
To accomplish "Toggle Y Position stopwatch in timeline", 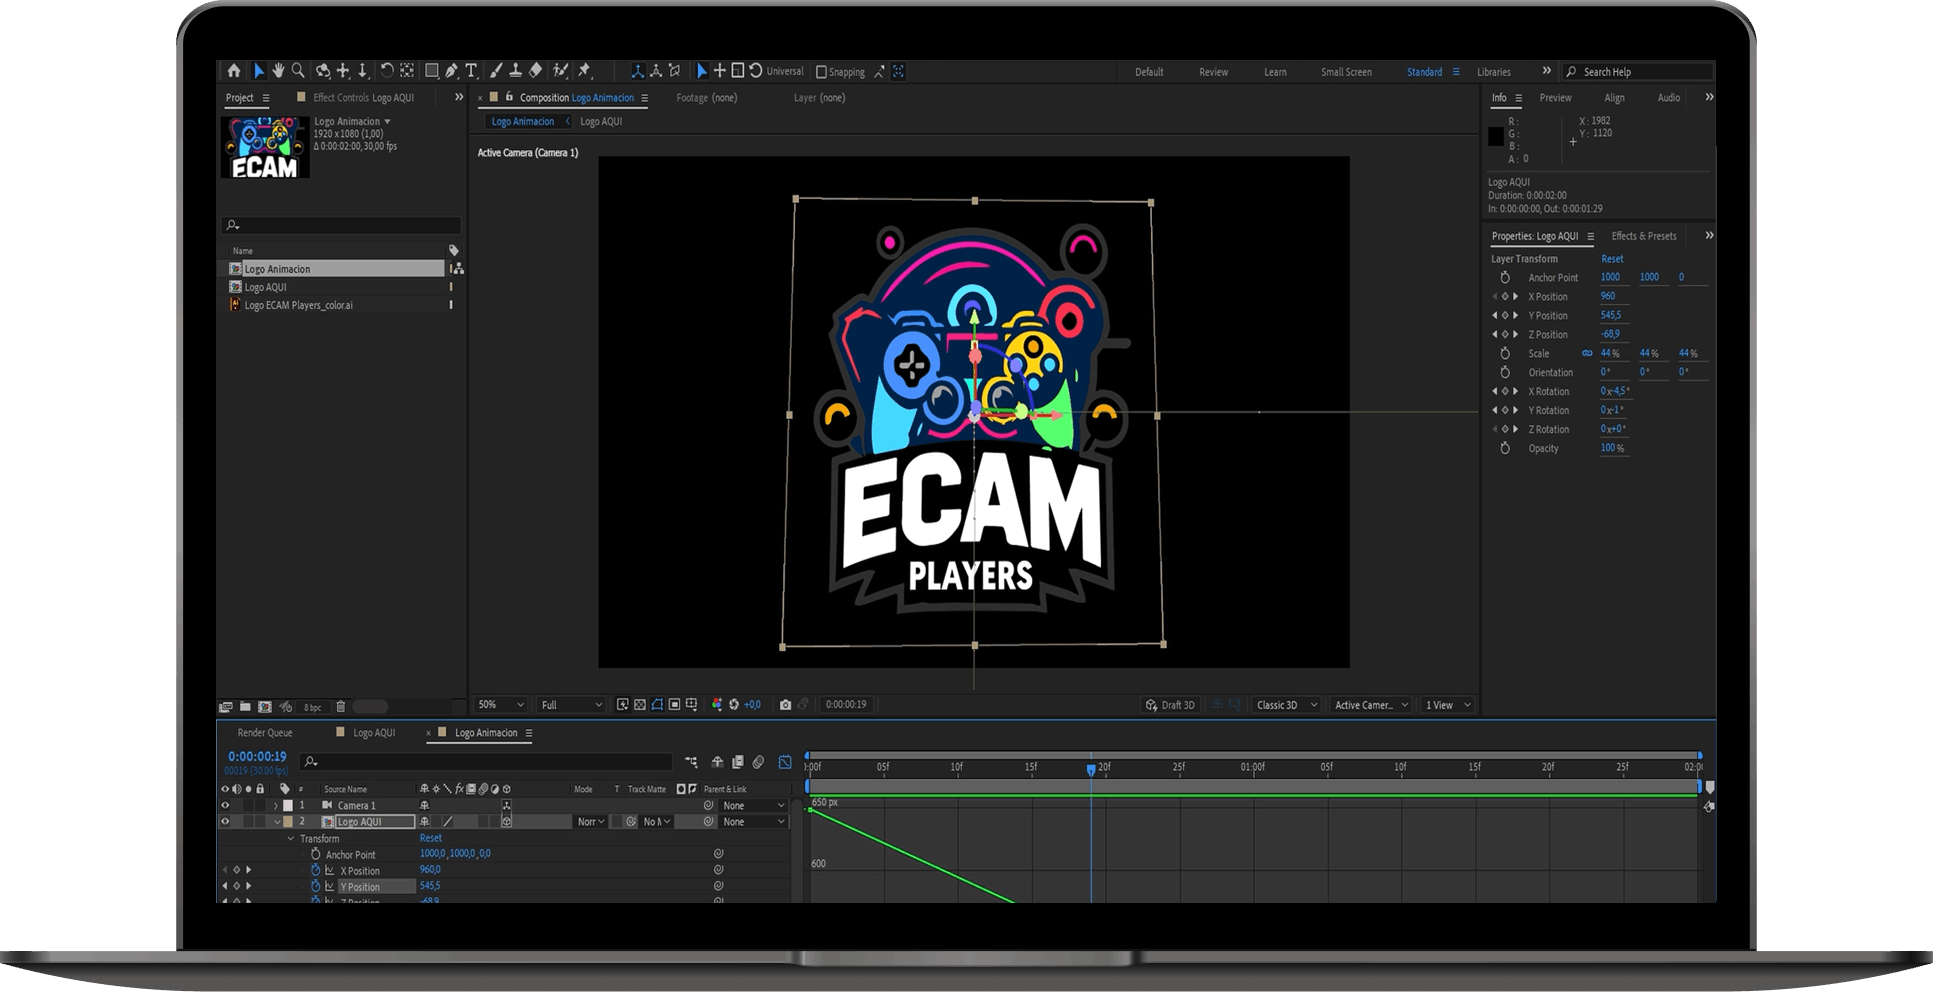I will click(315, 886).
